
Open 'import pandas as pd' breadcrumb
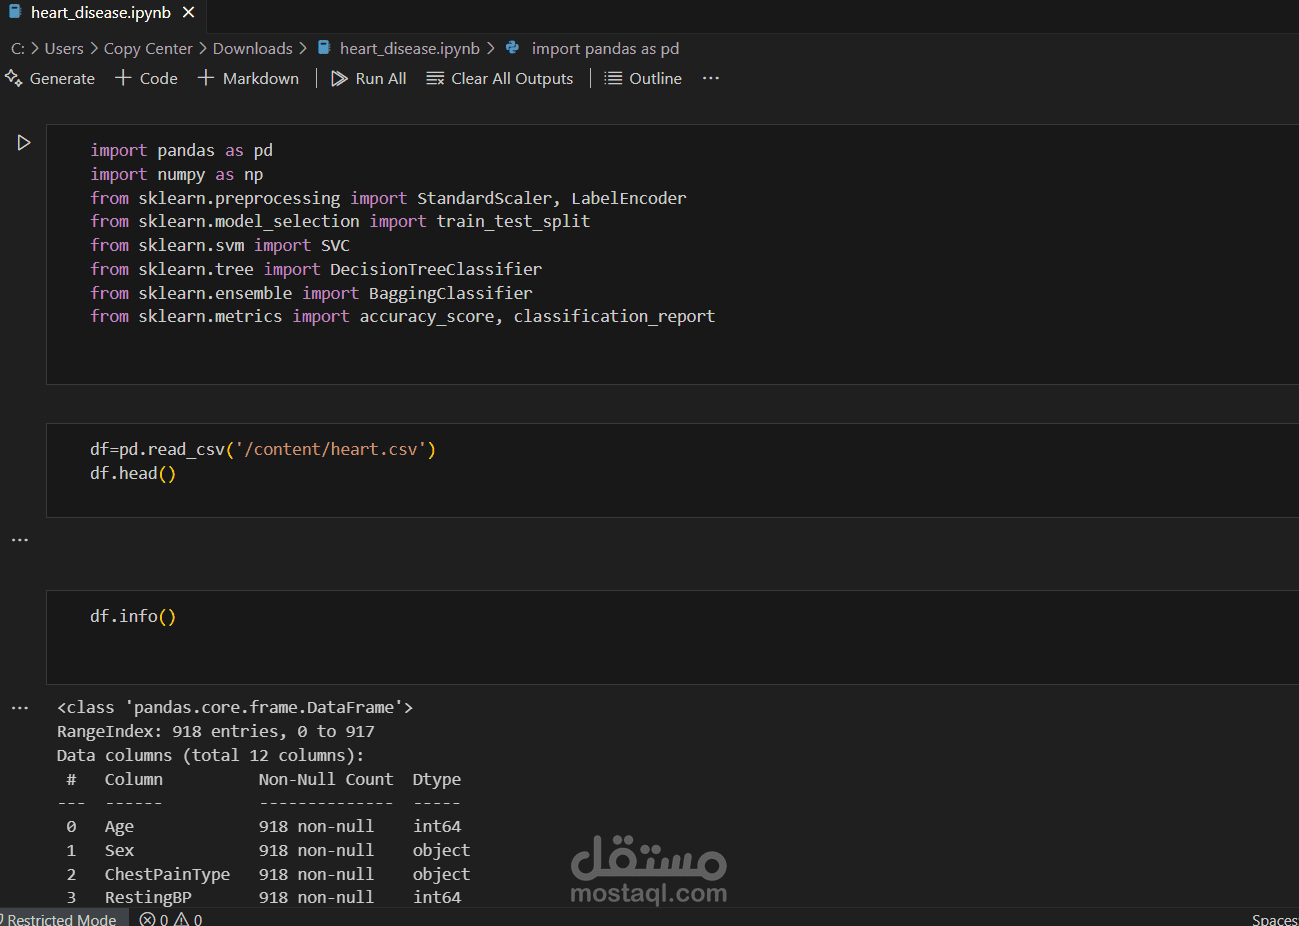pyautogui.click(x=605, y=48)
